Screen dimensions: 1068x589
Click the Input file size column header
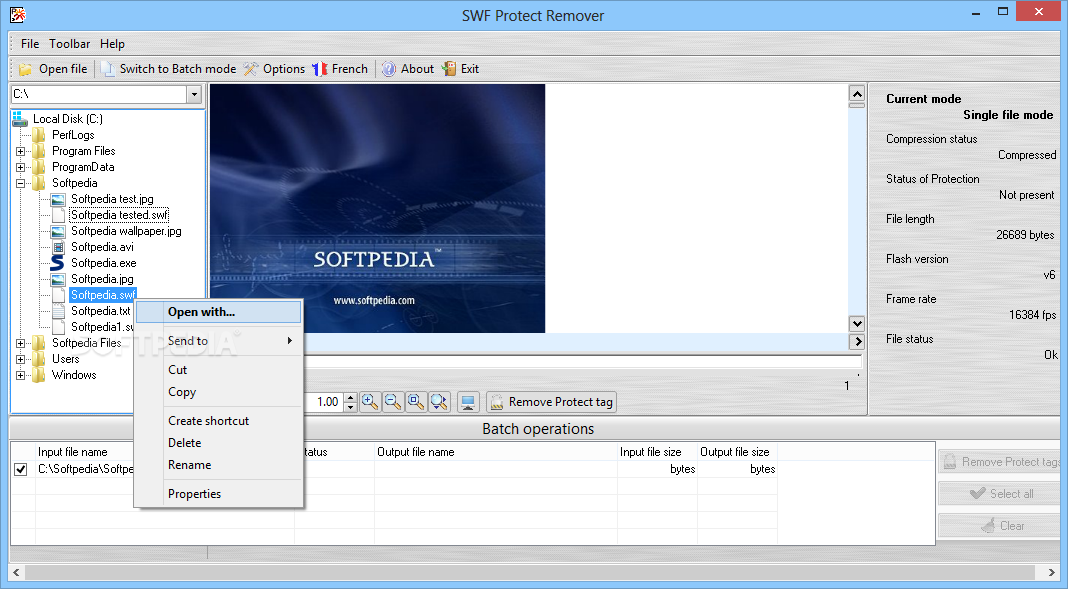(x=650, y=452)
